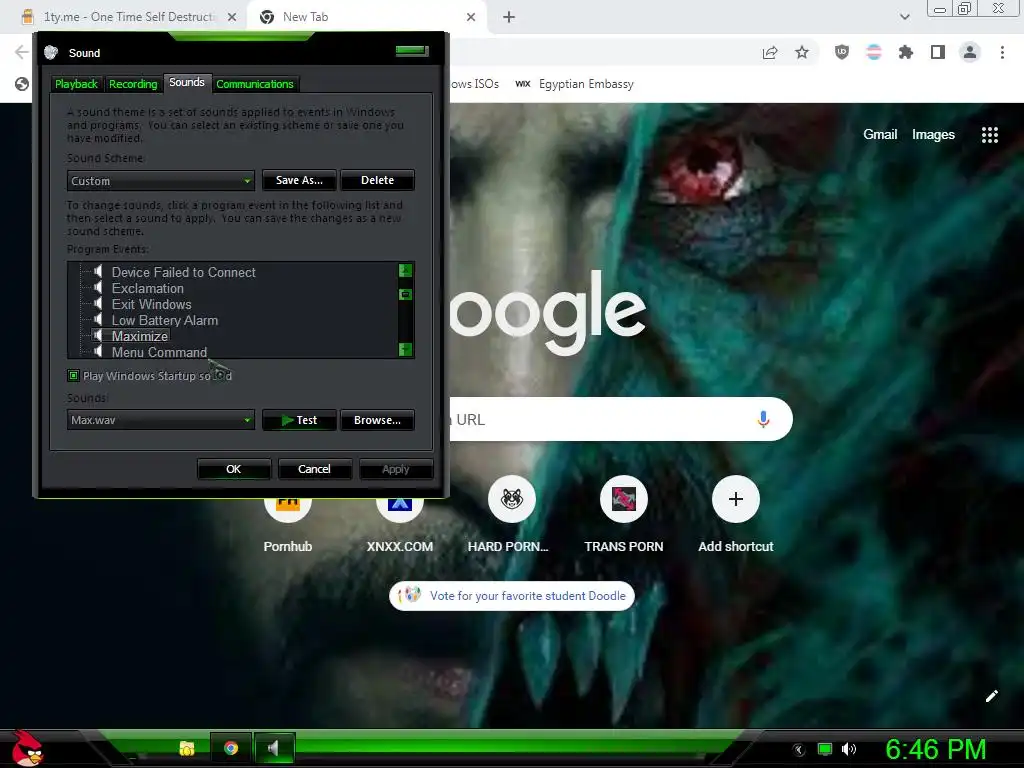Viewport: 1024px width, 768px height.
Task: Click the Sound dialog title icon
Action: pyautogui.click(x=51, y=53)
